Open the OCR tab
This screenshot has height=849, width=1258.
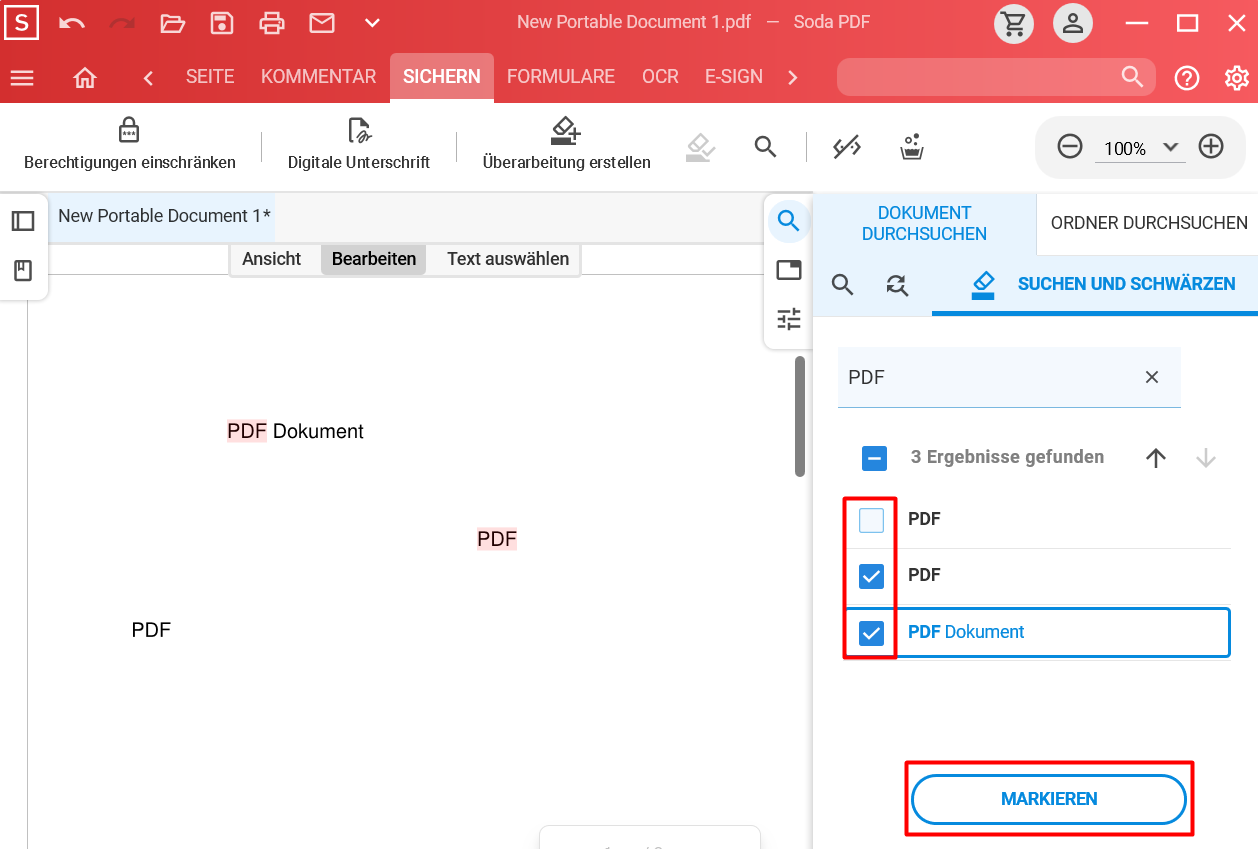(x=660, y=77)
